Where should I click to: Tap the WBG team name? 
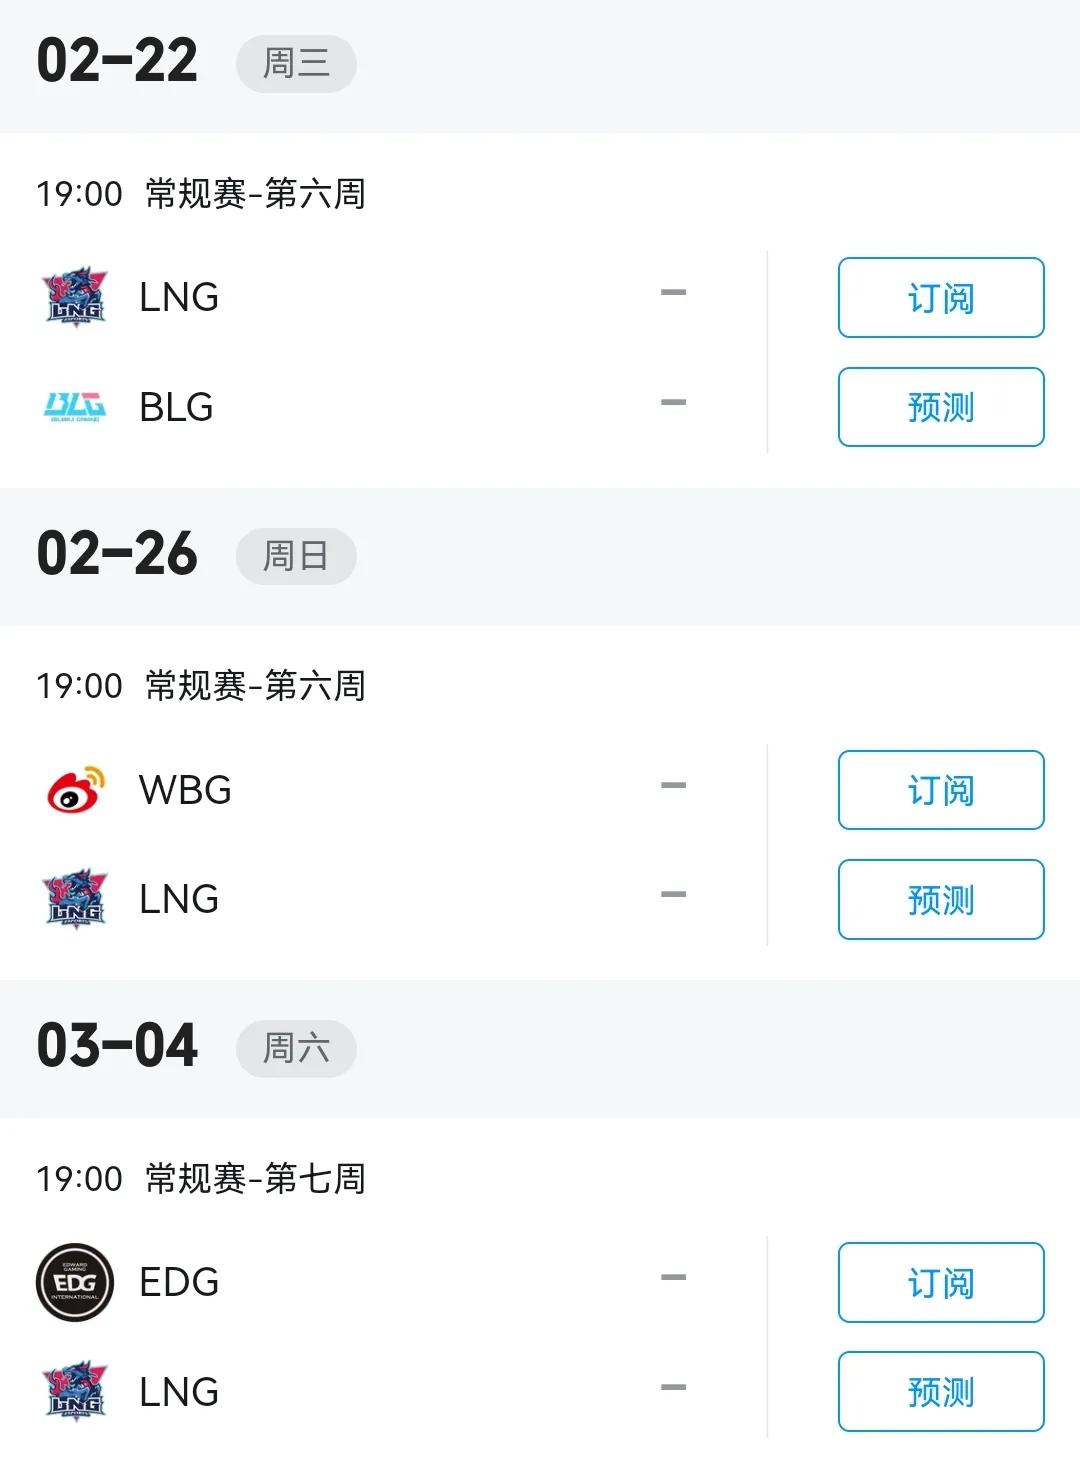185,790
